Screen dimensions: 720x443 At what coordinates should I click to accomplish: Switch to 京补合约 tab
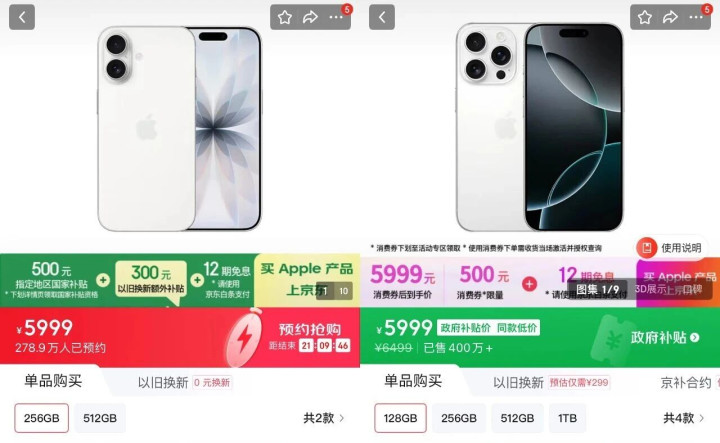(686, 382)
